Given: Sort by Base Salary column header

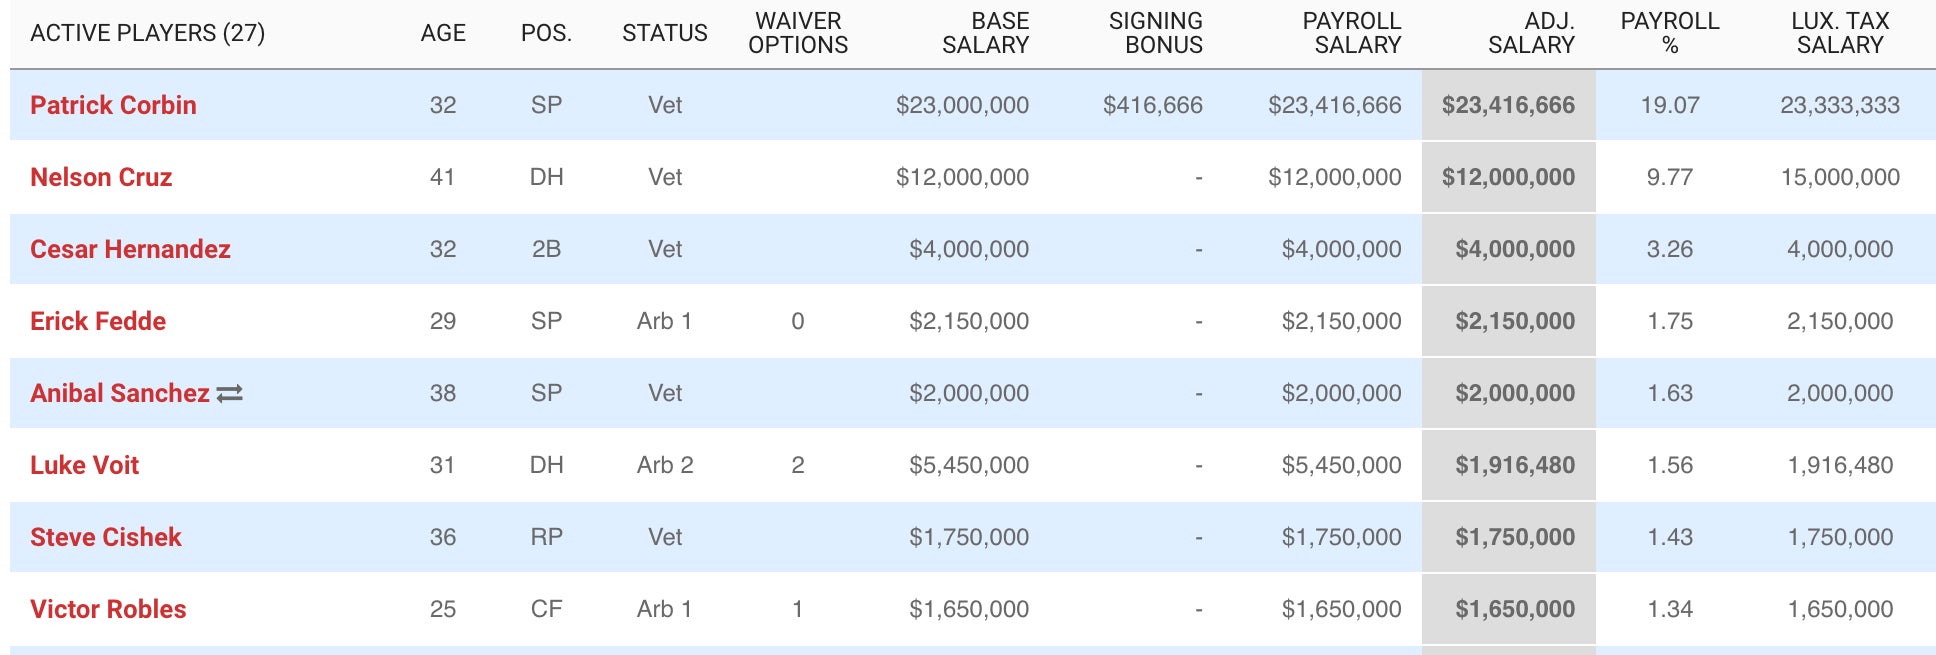Looking at the screenshot, I should pos(985,33).
